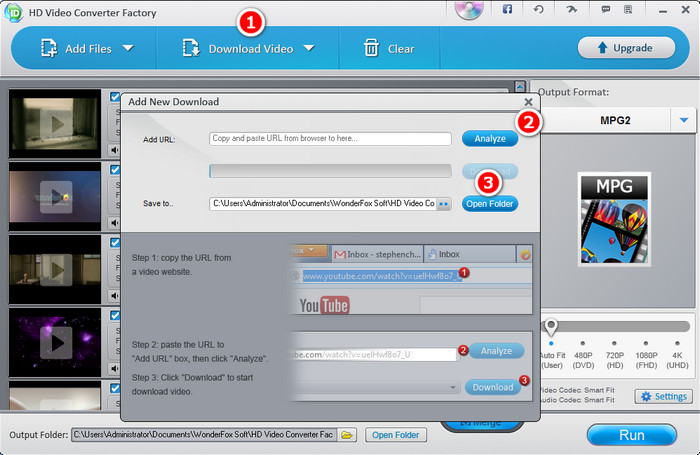Viewport: 700px width, 455px height.
Task: Click the circular undo arrow in title bar
Action: [539, 9]
